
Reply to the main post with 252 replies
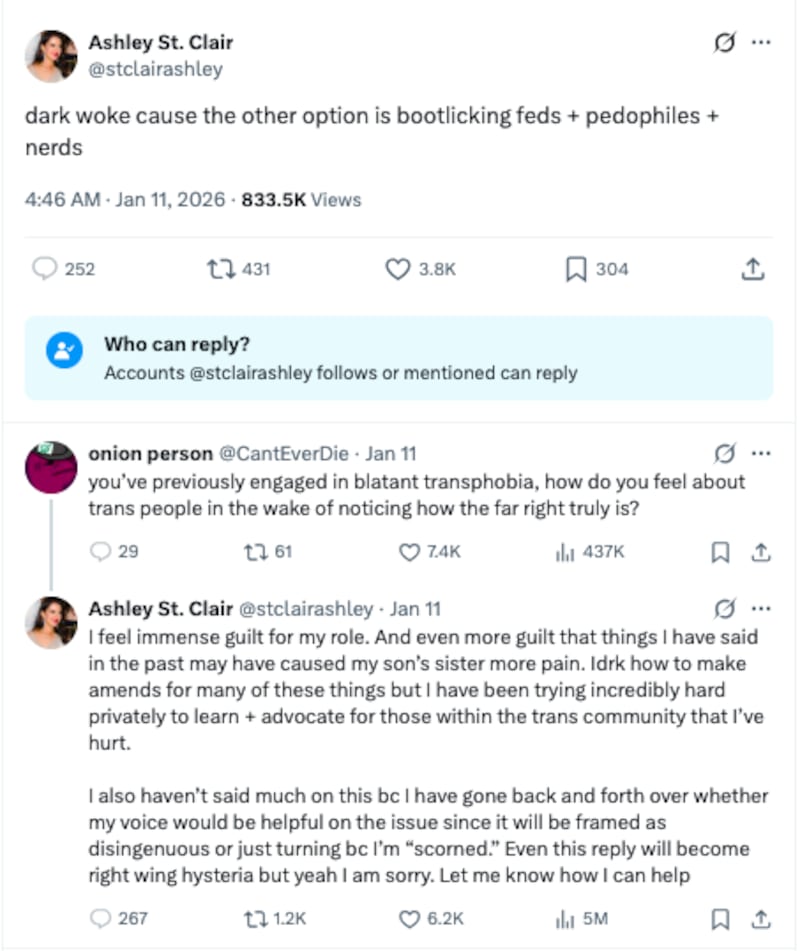(45, 269)
